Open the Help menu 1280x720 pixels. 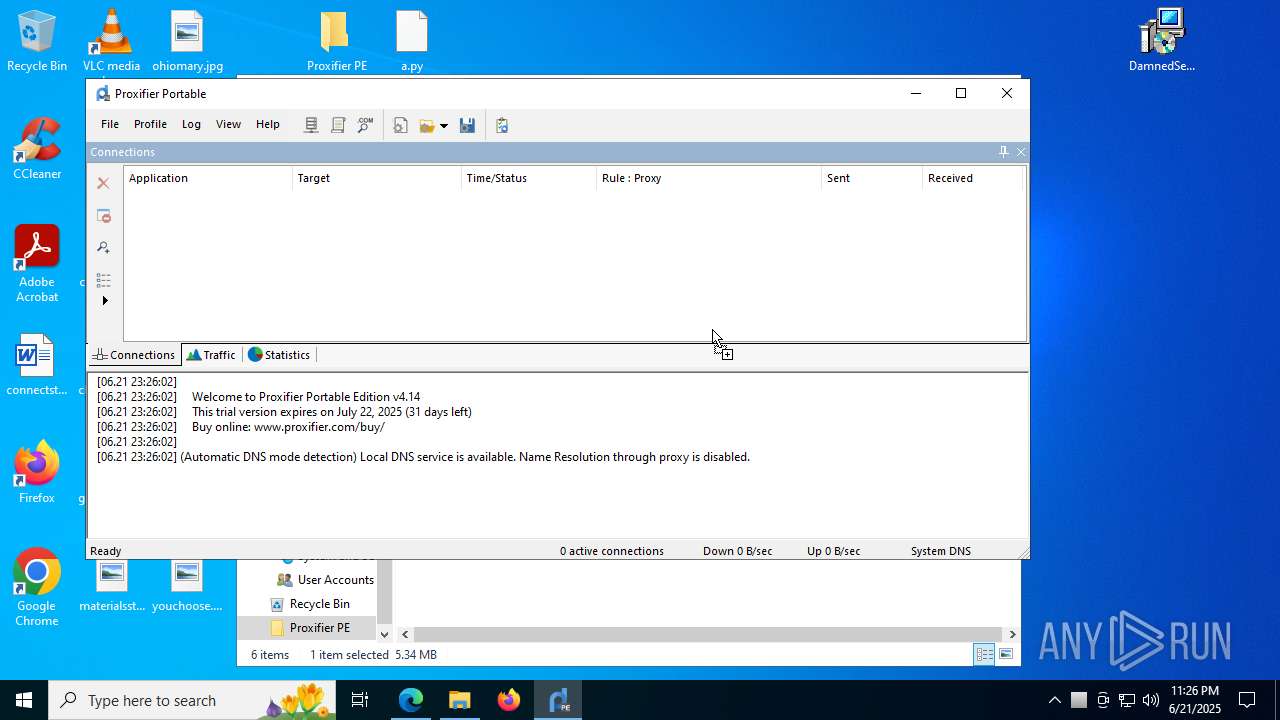[268, 124]
